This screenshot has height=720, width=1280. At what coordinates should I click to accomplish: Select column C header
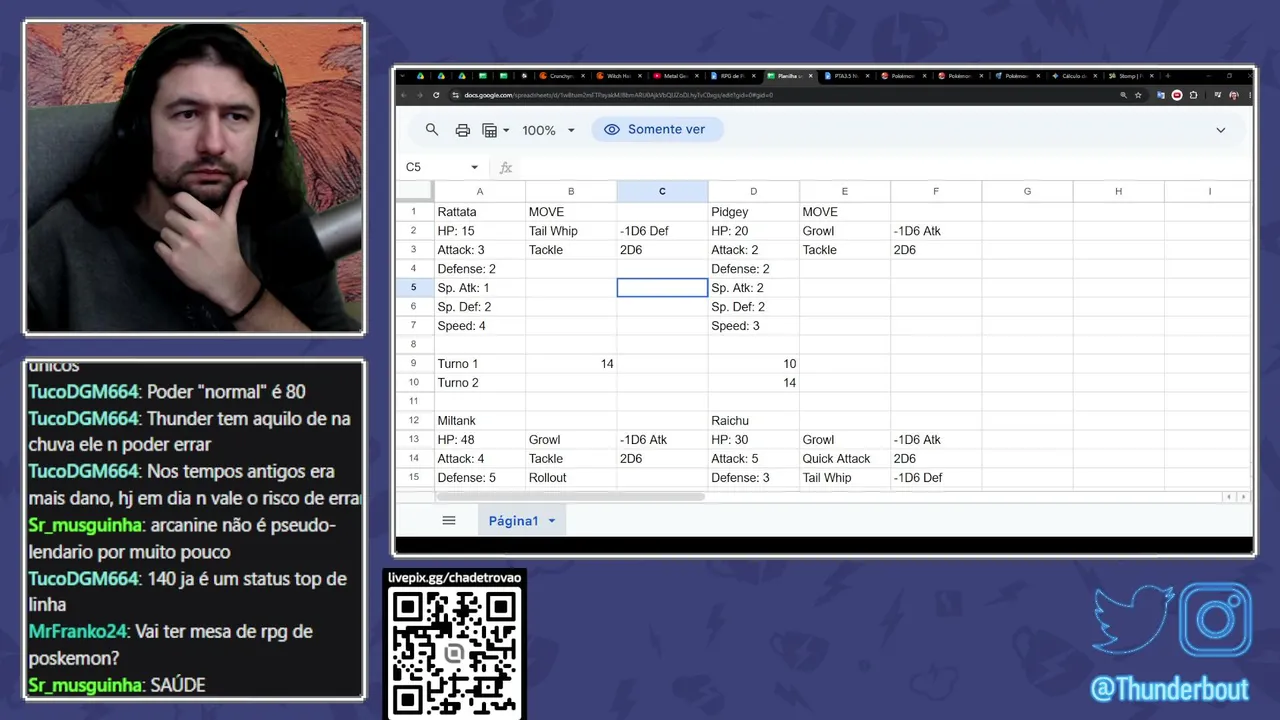[x=662, y=191]
